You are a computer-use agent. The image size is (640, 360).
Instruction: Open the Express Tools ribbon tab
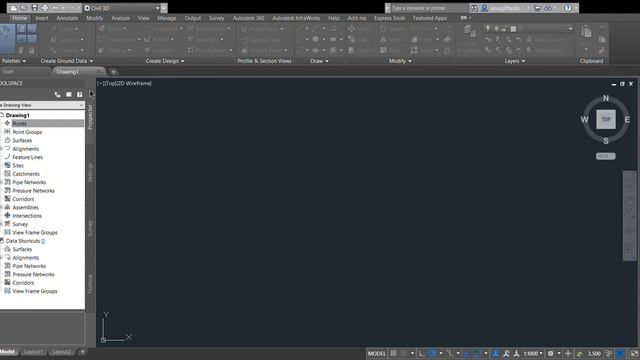389,18
